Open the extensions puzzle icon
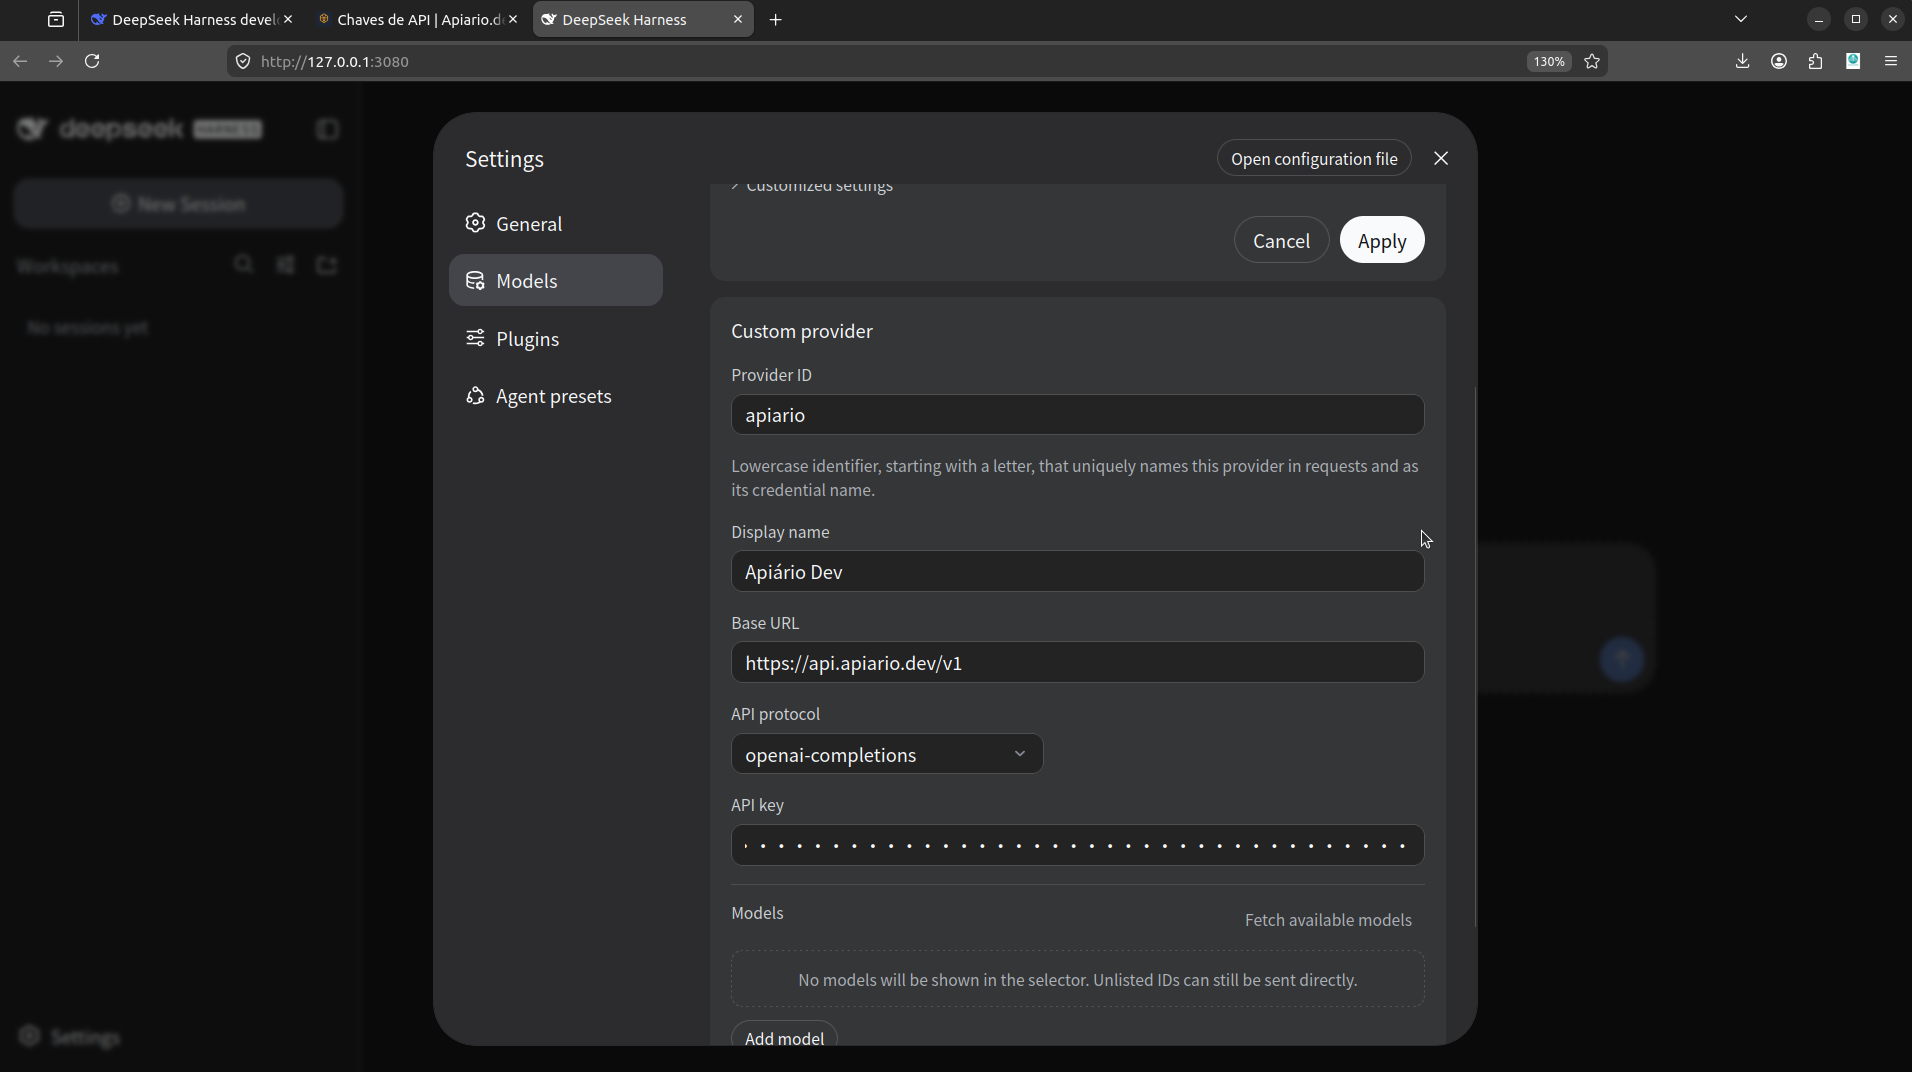The height and width of the screenshot is (1072, 1912). click(x=1816, y=61)
